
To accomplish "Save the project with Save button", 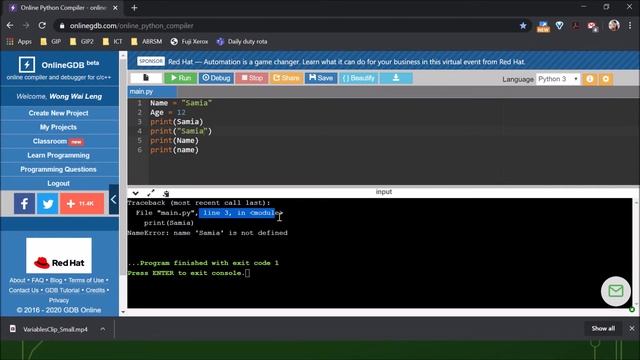I will click(x=321, y=78).
